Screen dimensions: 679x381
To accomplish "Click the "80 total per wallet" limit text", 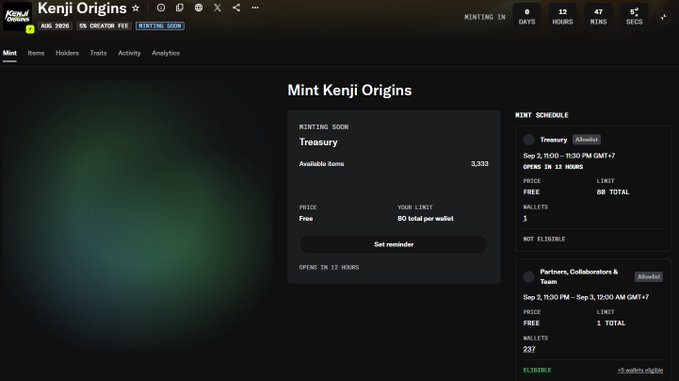I will (x=425, y=219).
